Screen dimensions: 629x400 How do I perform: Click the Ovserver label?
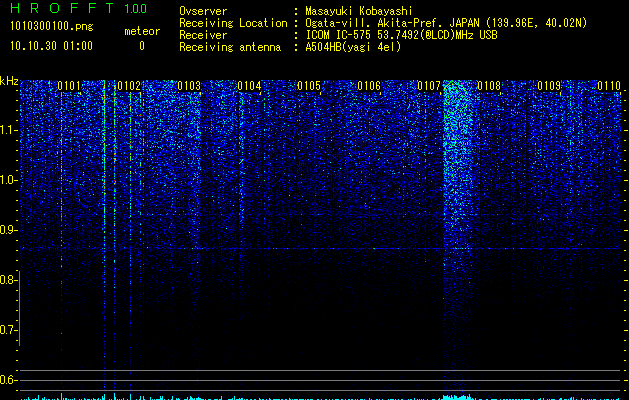pos(203,11)
